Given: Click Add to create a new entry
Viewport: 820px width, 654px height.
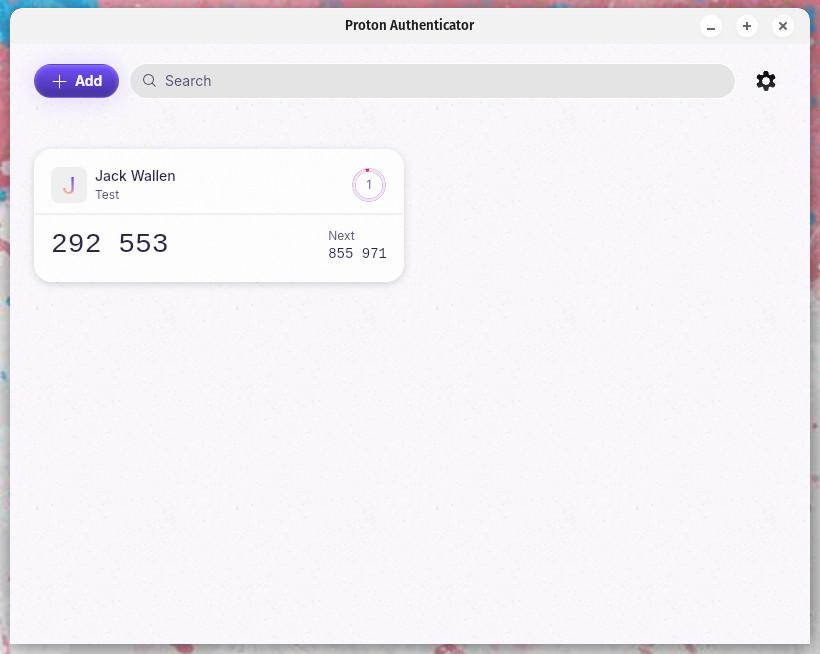Looking at the screenshot, I should [x=76, y=81].
